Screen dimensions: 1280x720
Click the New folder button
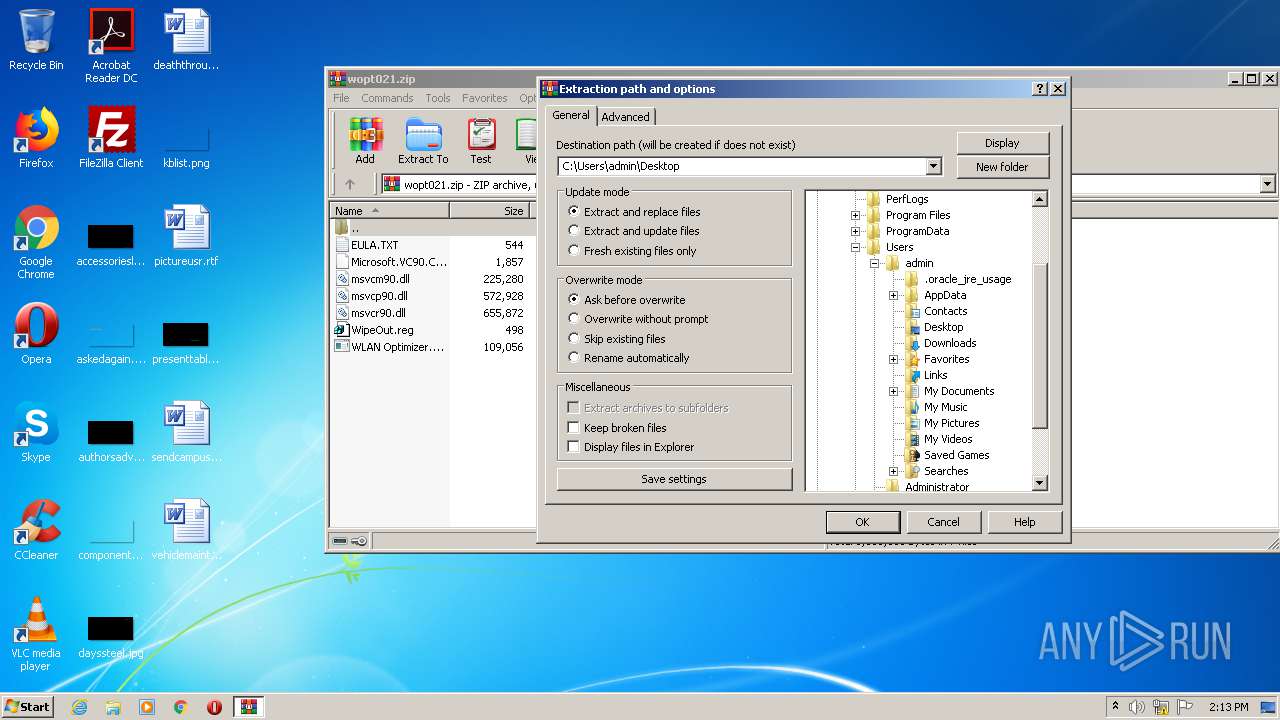click(1002, 167)
